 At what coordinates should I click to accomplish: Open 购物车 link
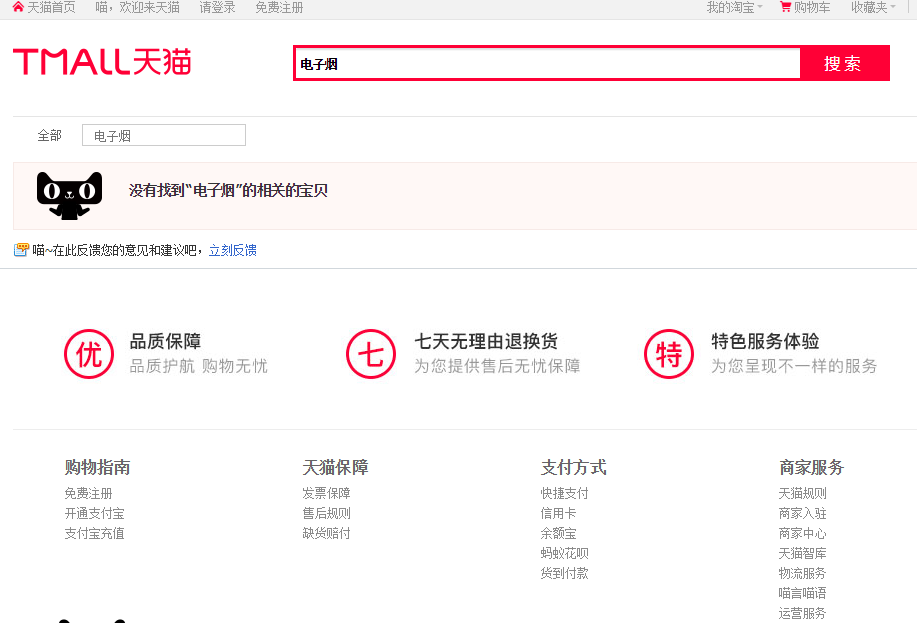click(812, 7)
